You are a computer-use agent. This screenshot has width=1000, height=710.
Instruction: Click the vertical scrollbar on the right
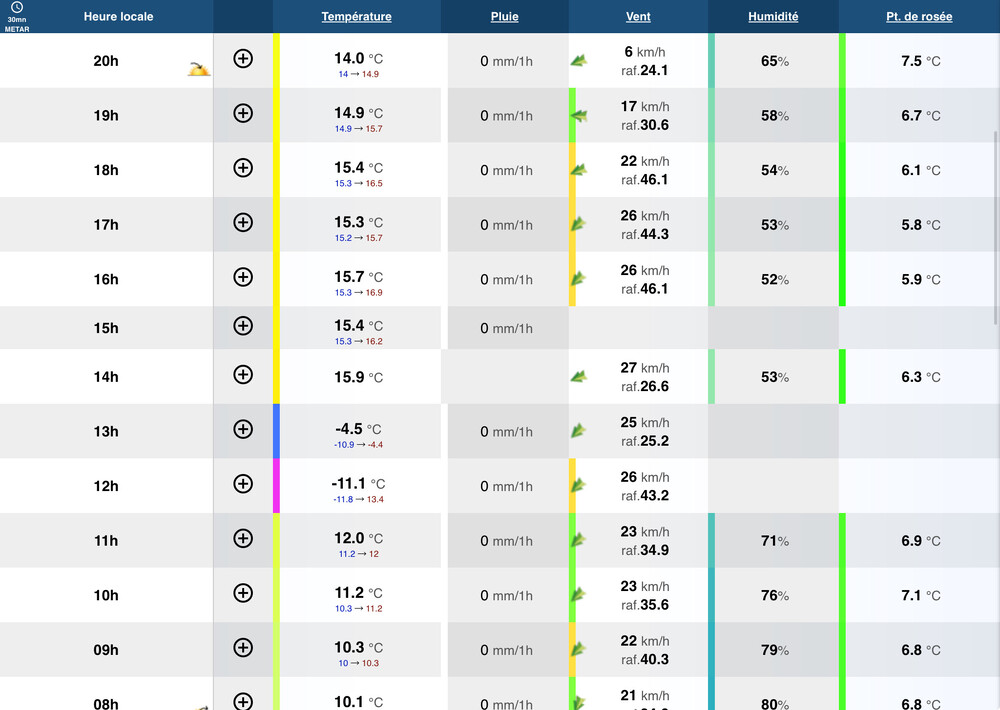tap(995, 228)
